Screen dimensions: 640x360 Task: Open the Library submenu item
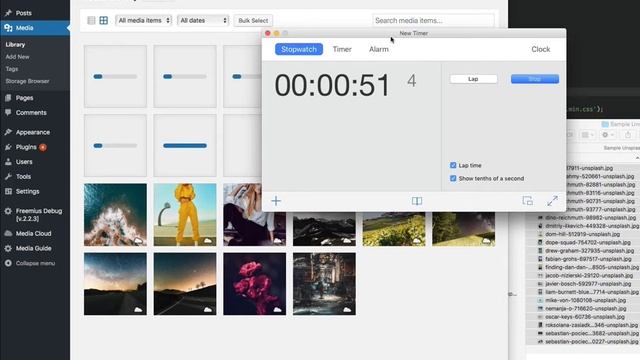point(16,44)
